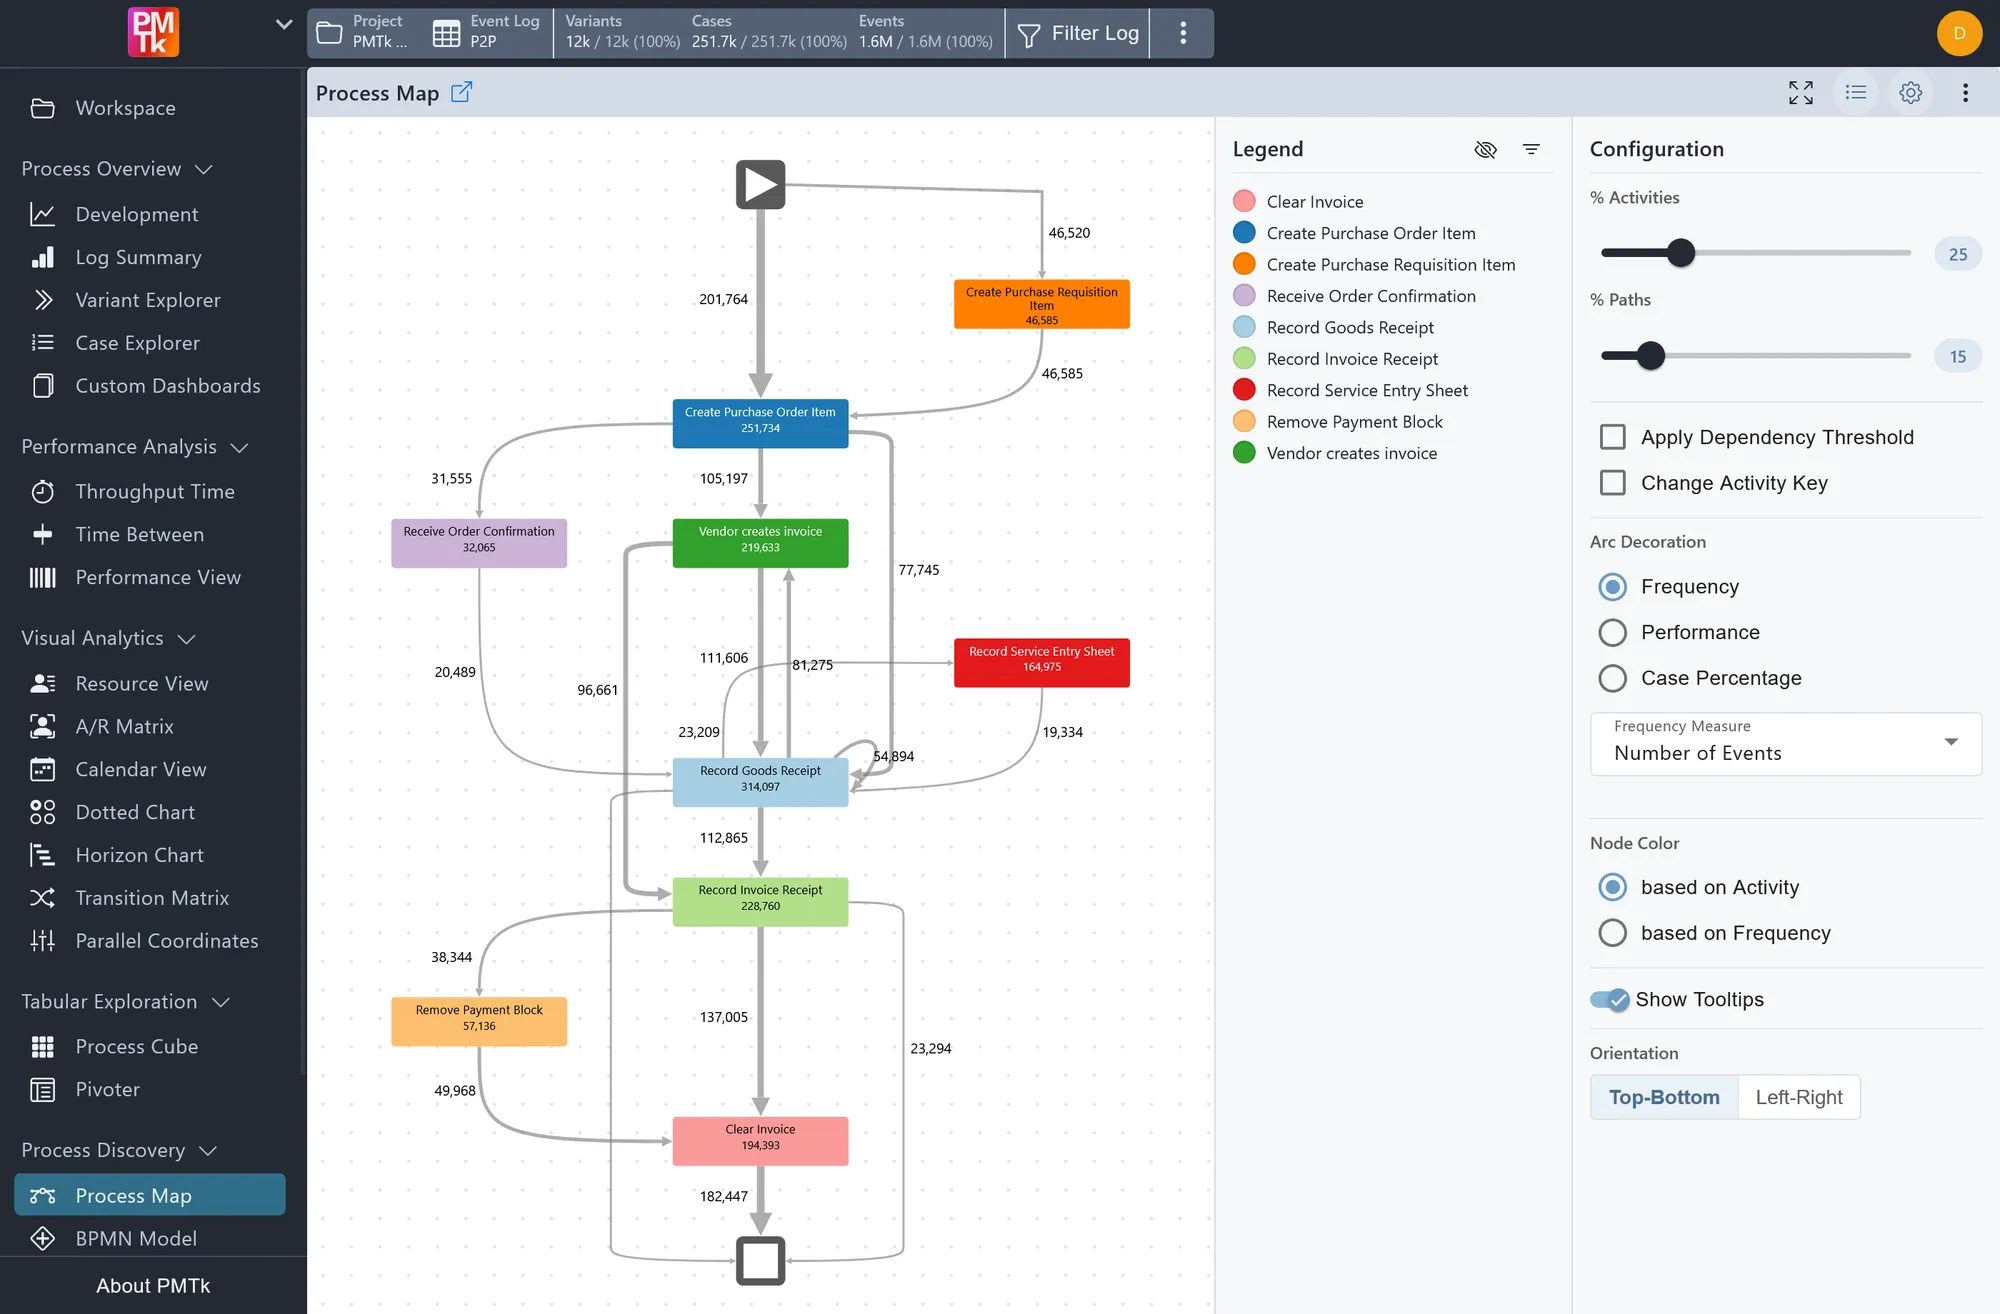Open Parallel Coordinates icon
The height and width of the screenshot is (1314, 2000).
point(43,941)
